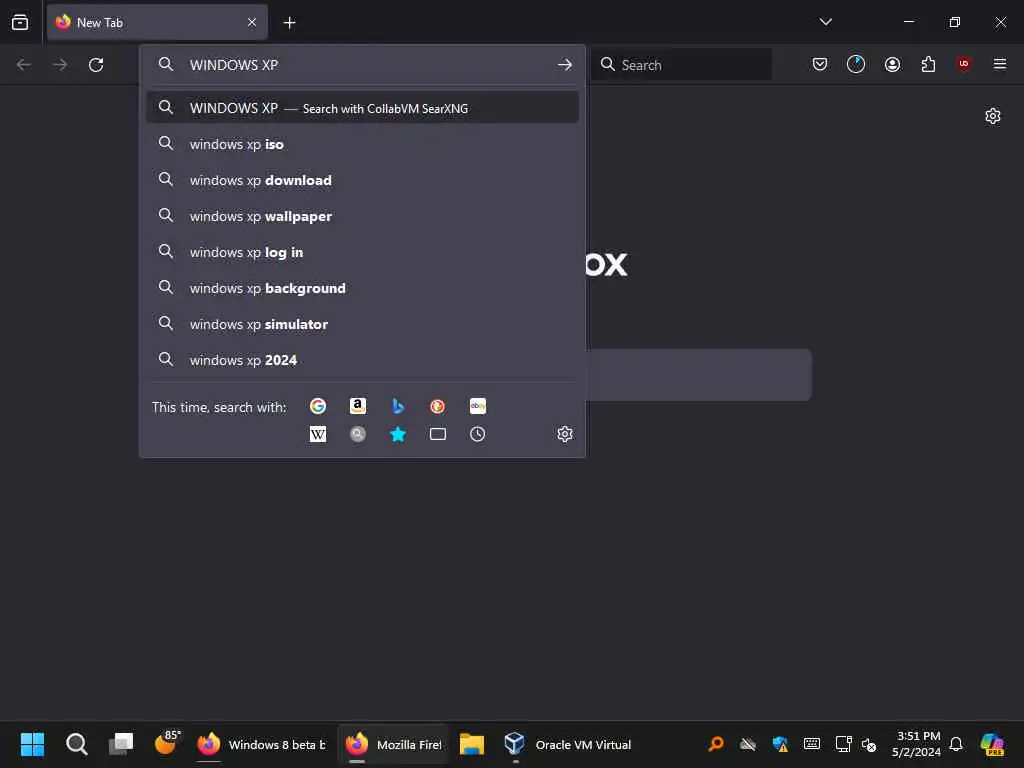Open the circular timer extension icon
Viewport: 1024px width, 768px height.
point(856,64)
